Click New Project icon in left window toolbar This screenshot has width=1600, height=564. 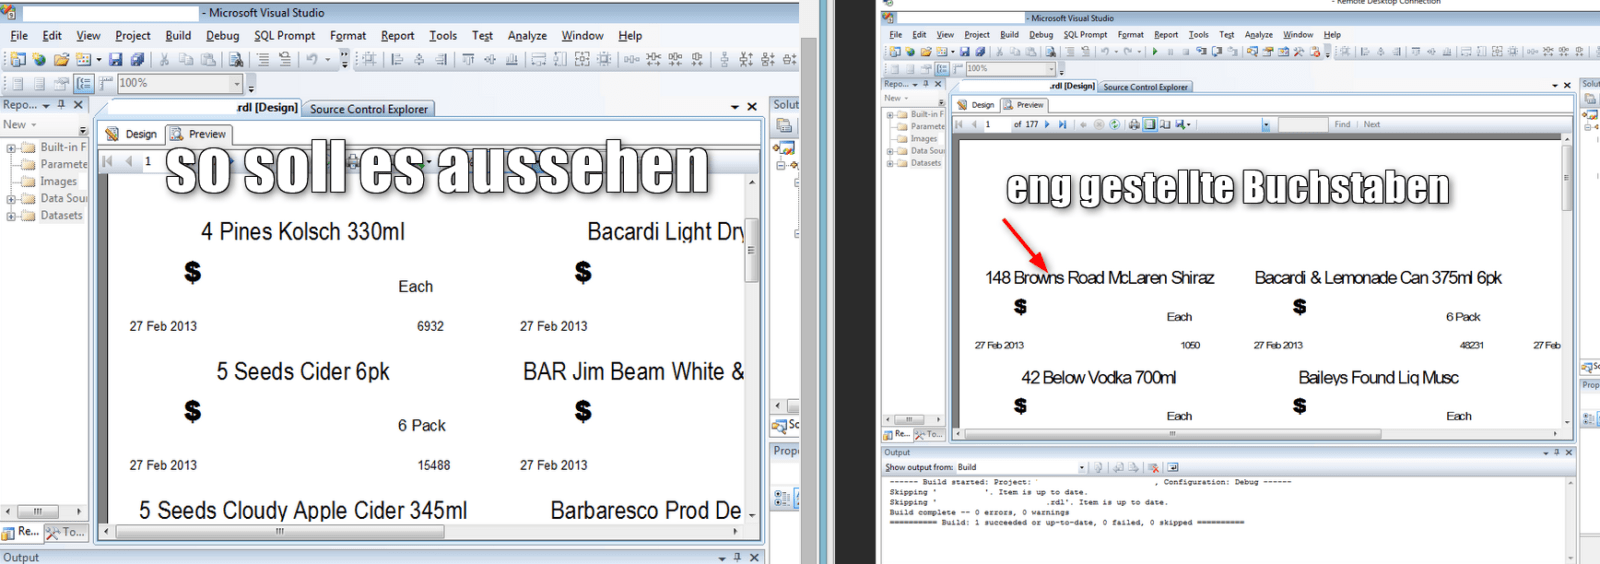pyautogui.click(x=18, y=59)
